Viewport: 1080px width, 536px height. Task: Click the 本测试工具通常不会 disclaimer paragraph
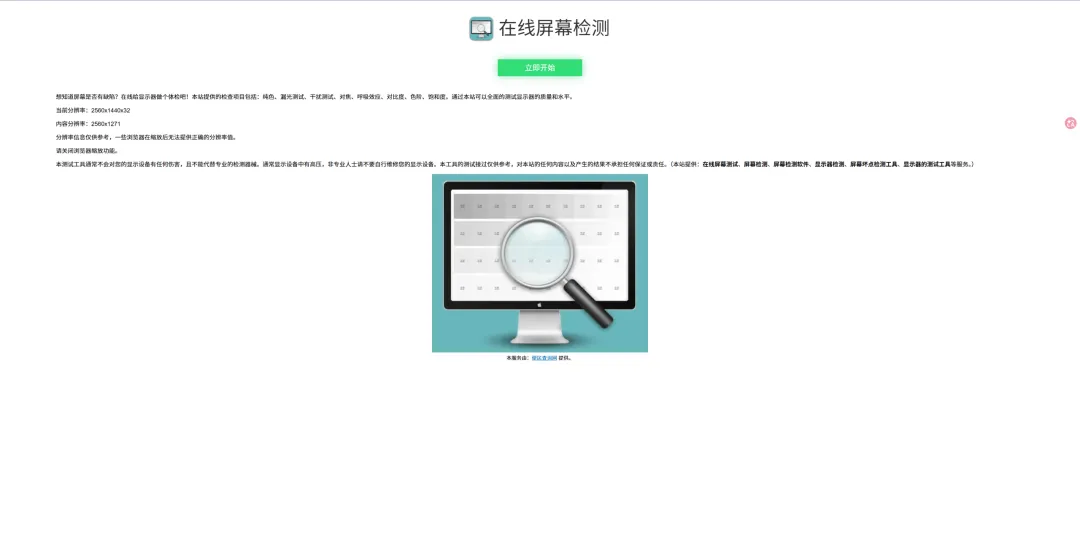point(515,164)
